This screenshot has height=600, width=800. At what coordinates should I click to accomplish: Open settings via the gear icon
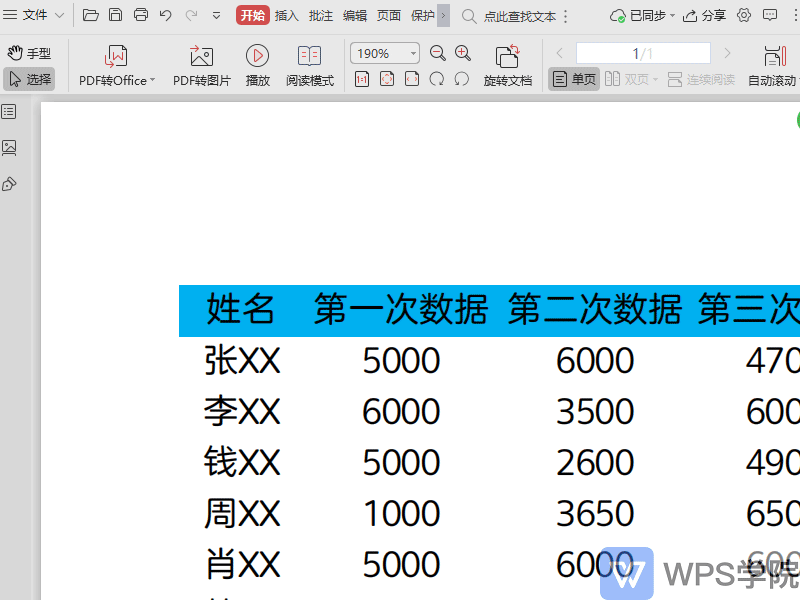coord(744,15)
